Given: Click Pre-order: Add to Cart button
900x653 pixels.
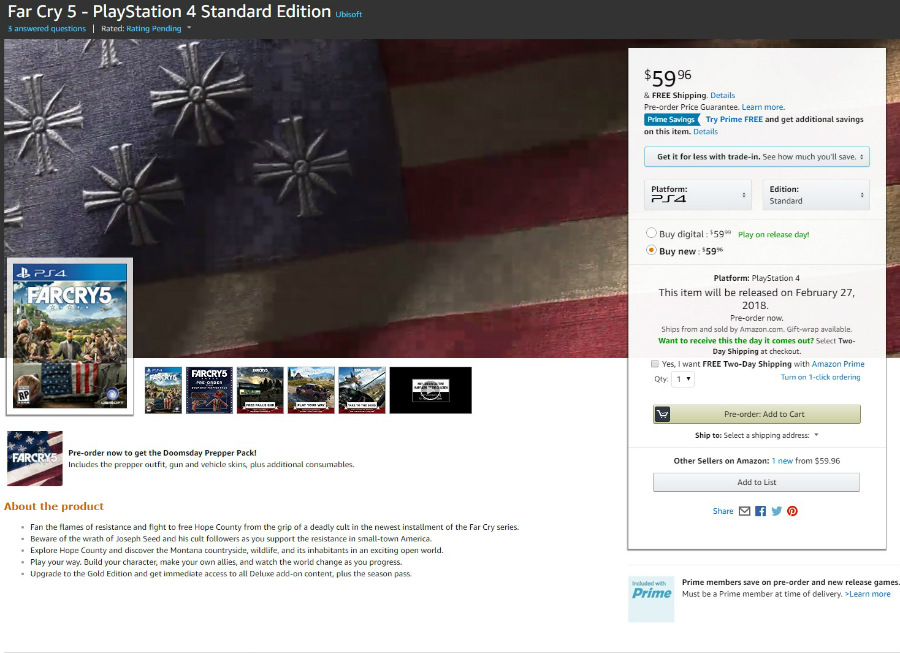Looking at the screenshot, I should [x=757, y=414].
